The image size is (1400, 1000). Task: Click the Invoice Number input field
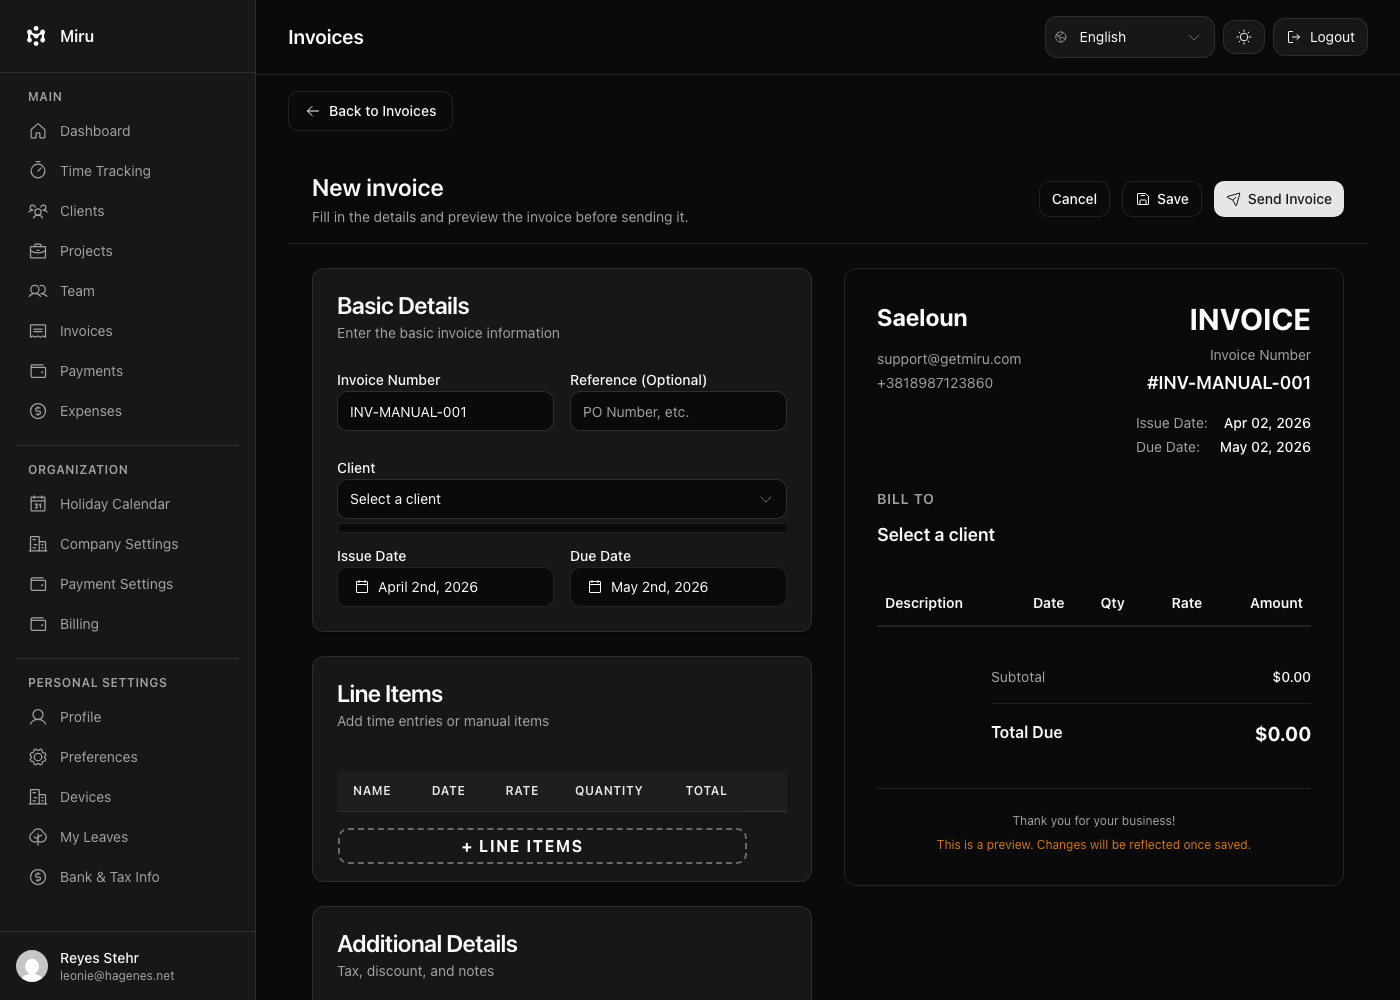(445, 411)
